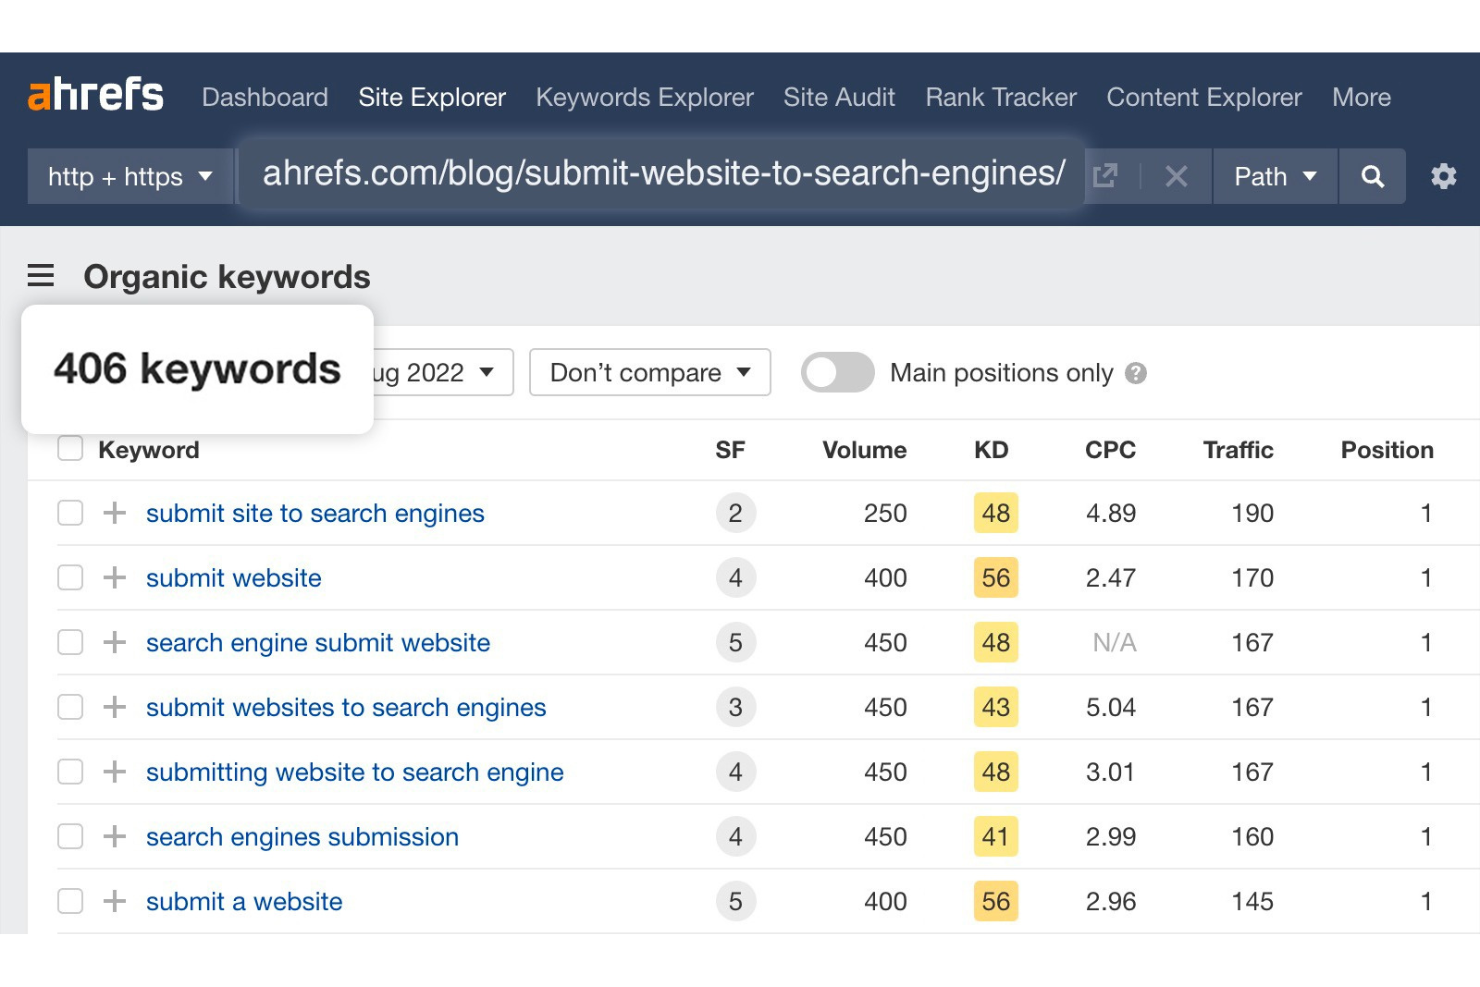Open the settings gear icon
1480x987 pixels.
tap(1444, 176)
